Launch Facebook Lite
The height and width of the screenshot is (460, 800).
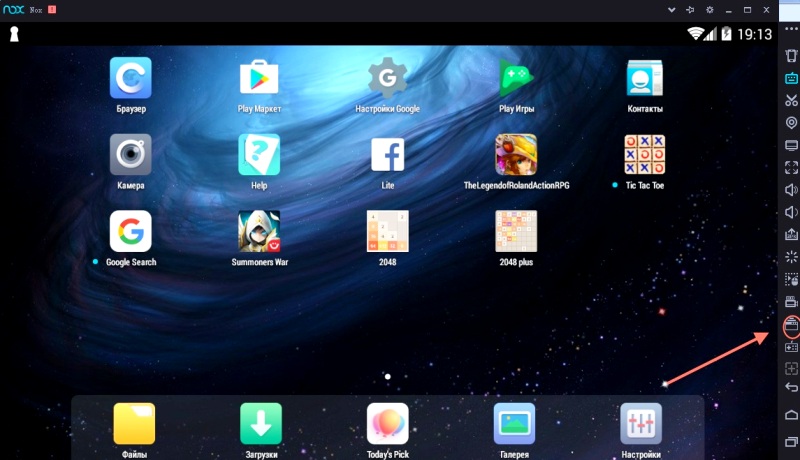(x=387, y=155)
